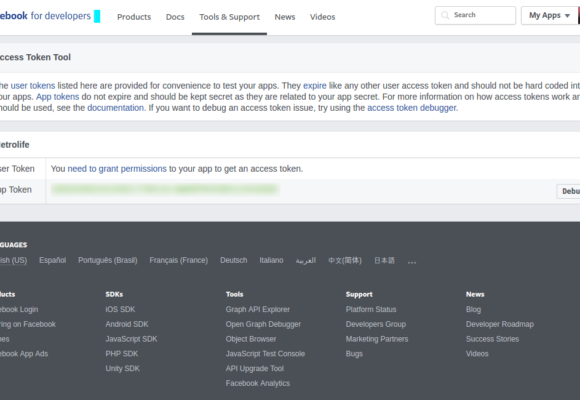Open JavaScript Test Console link
Image resolution: width=580 pixels, height=400 pixels.
point(265,354)
